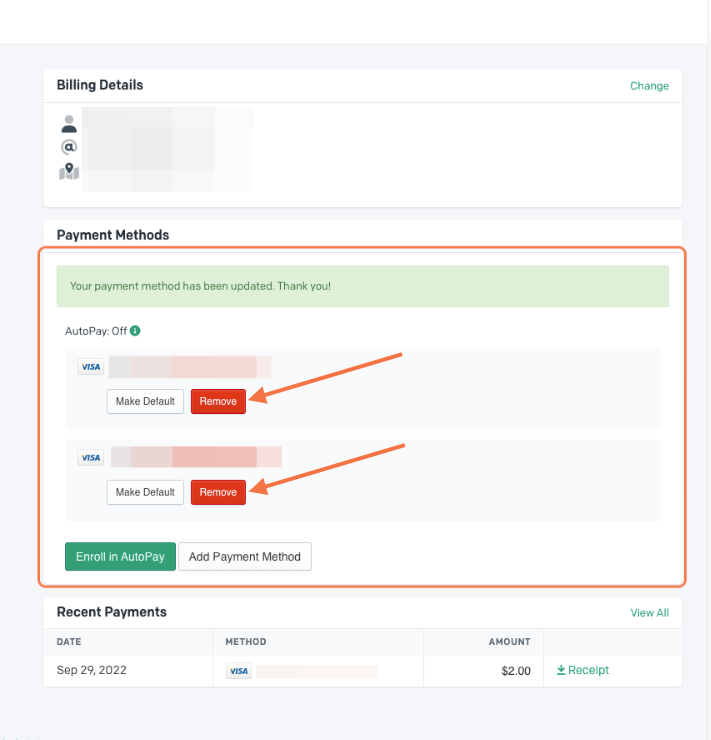Screen dimensions: 711x740
Task: Click the download icon beside Receipt
Action: point(561,670)
